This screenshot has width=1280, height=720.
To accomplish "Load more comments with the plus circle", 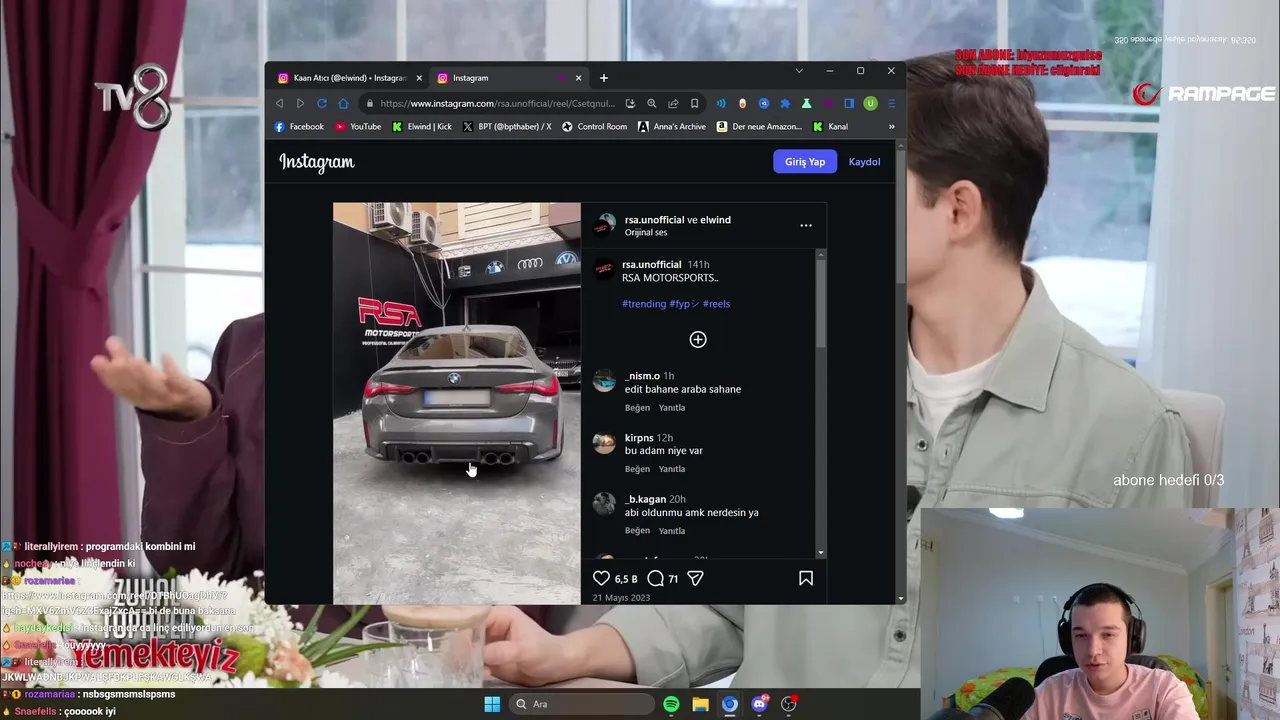I will tap(698, 340).
